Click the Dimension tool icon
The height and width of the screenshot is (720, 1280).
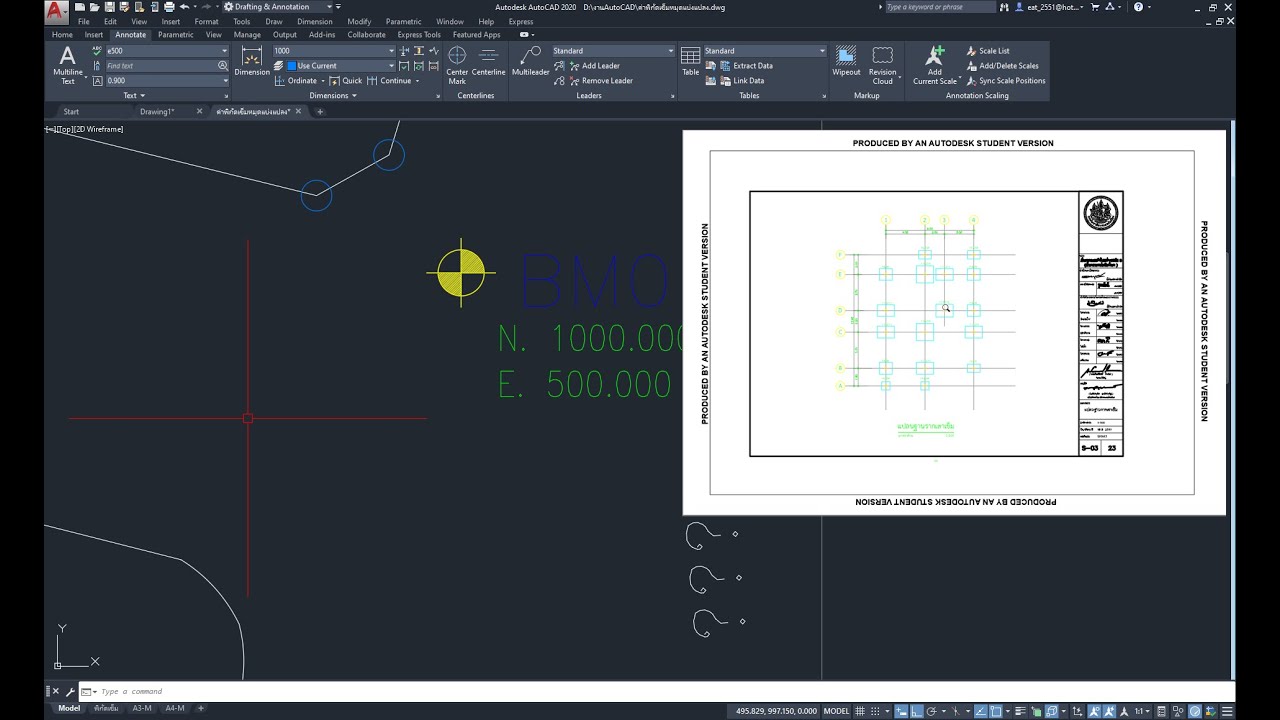(x=252, y=61)
